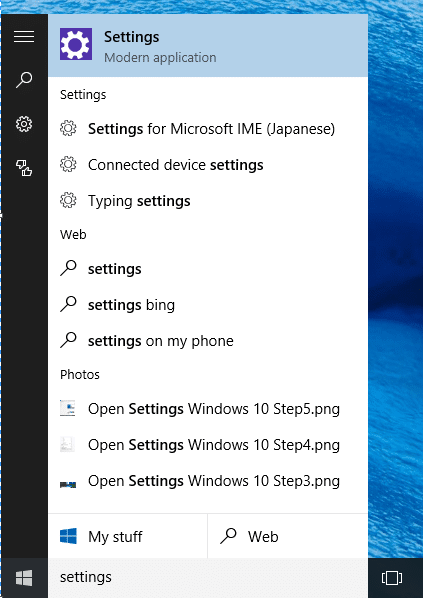Open the hamburger menu in the sidebar
This screenshot has width=423, height=598.
pyautogui.click(x=24, y=37)
